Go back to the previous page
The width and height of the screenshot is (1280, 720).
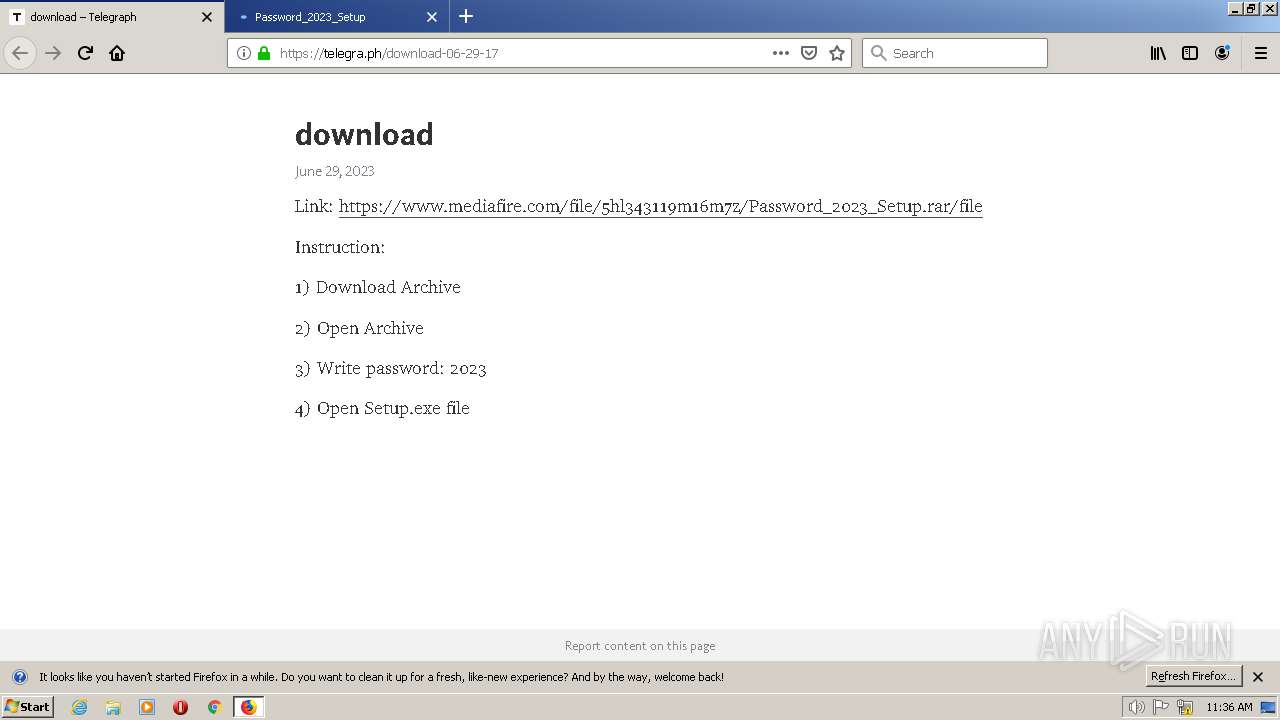(20, 53)
